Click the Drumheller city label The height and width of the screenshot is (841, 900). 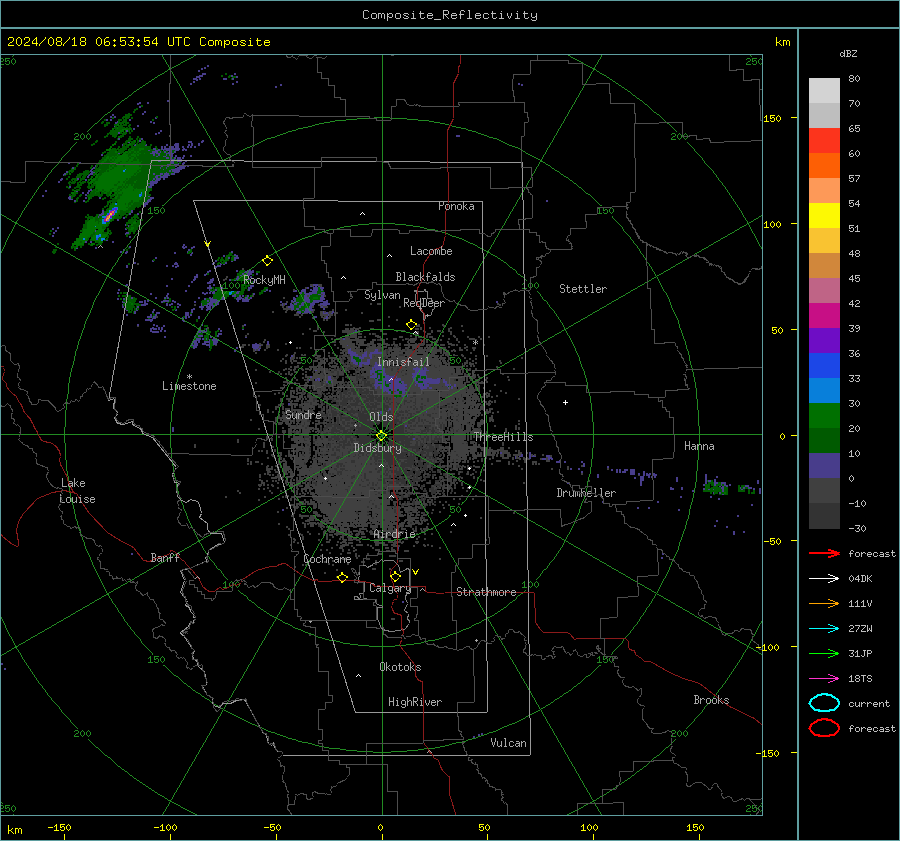point(586,493)
